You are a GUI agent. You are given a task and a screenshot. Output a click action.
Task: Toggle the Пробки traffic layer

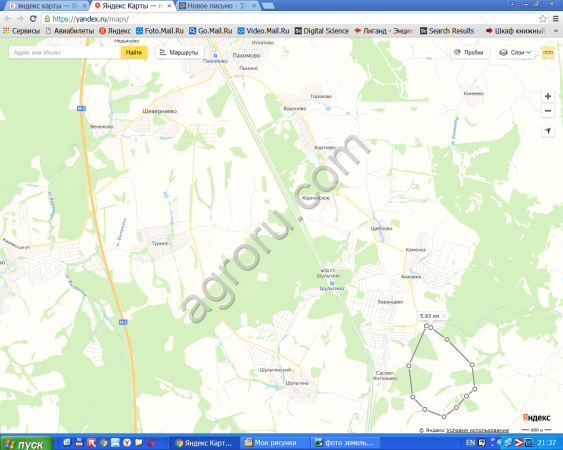point(470,52)
